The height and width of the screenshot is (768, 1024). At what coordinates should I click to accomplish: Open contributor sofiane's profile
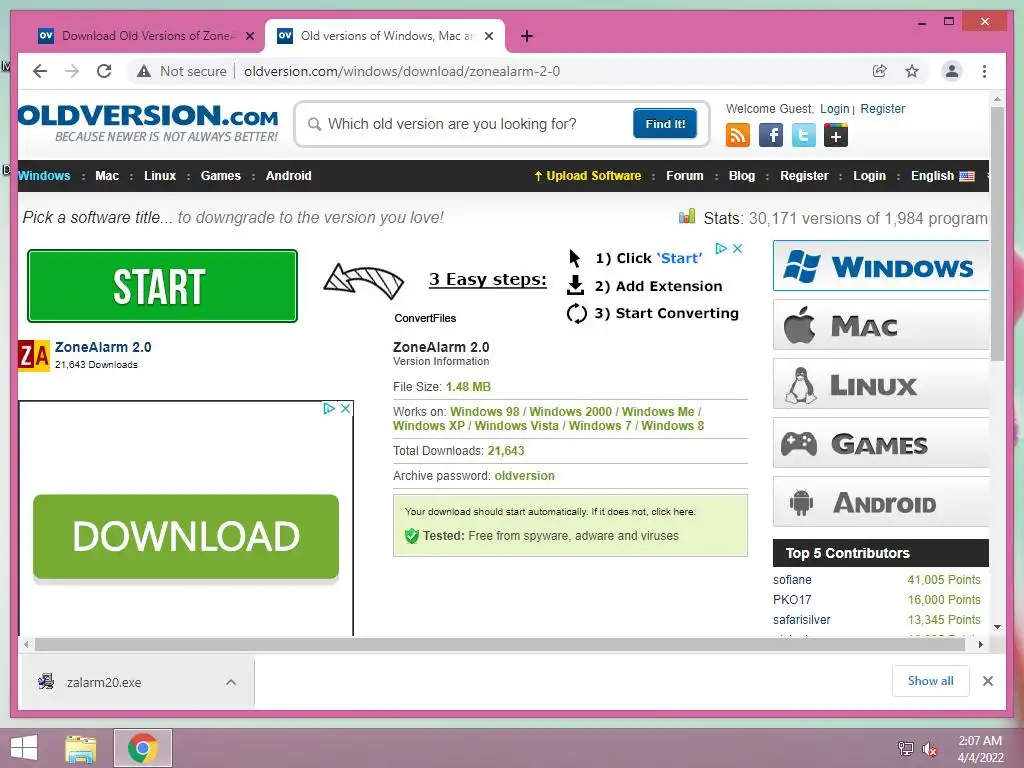[x=792, y=579]
